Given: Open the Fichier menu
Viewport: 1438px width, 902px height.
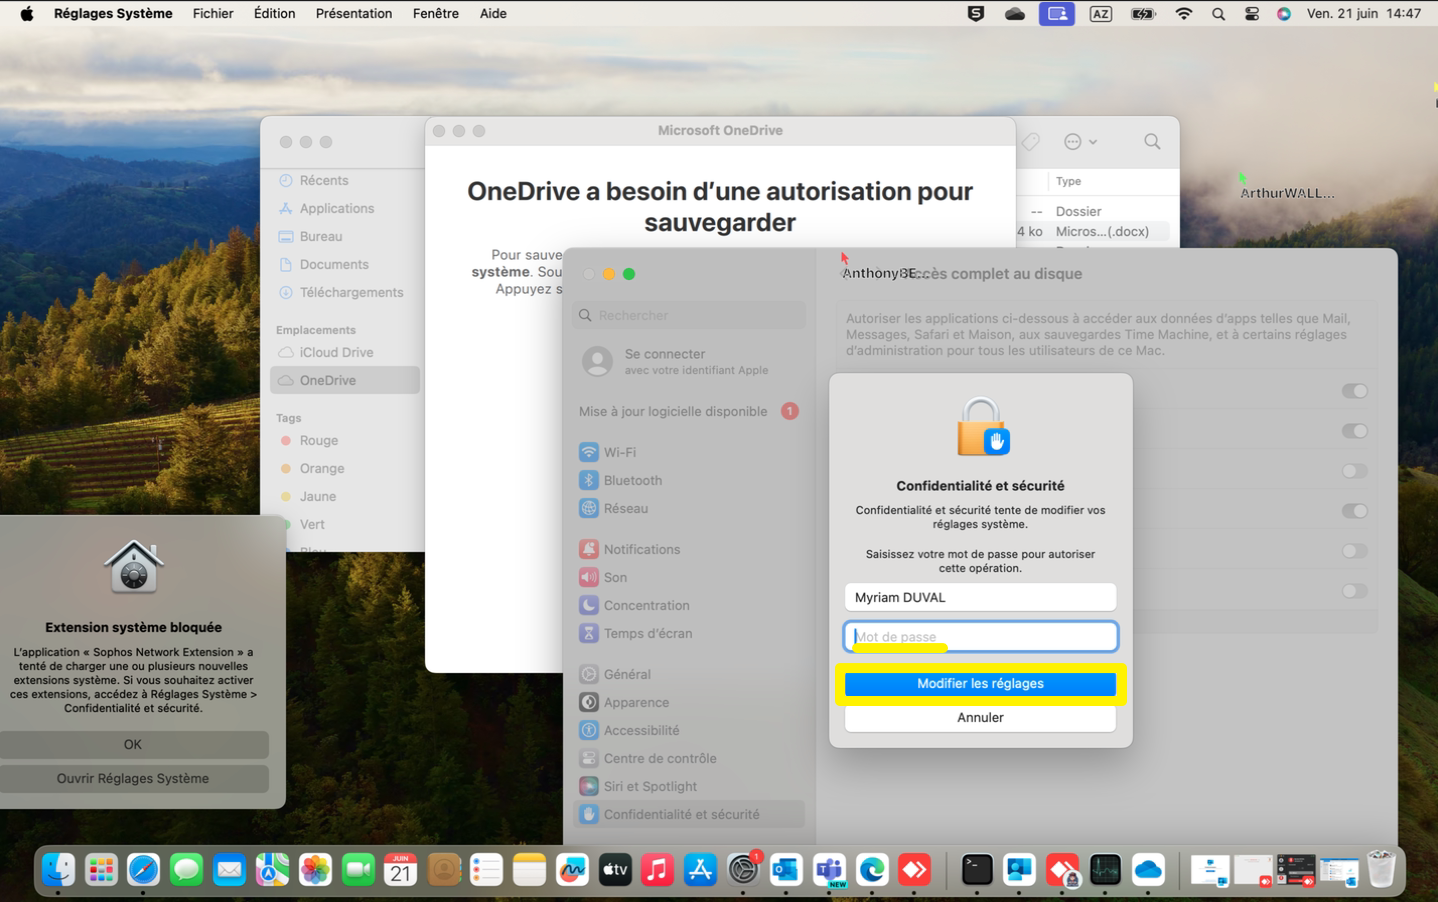Looking at the screenshot, I should click(x=213, y=14).
